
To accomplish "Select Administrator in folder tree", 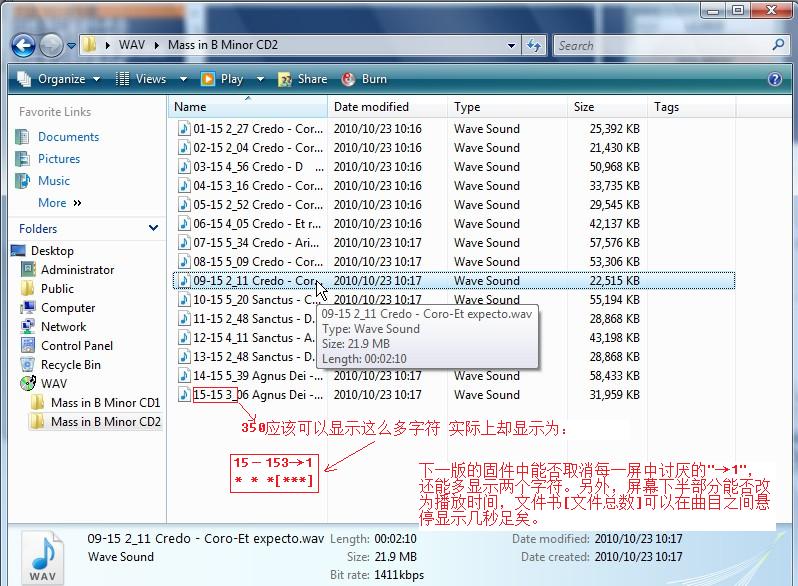I will pyautogui.click(x=77, y=270).
